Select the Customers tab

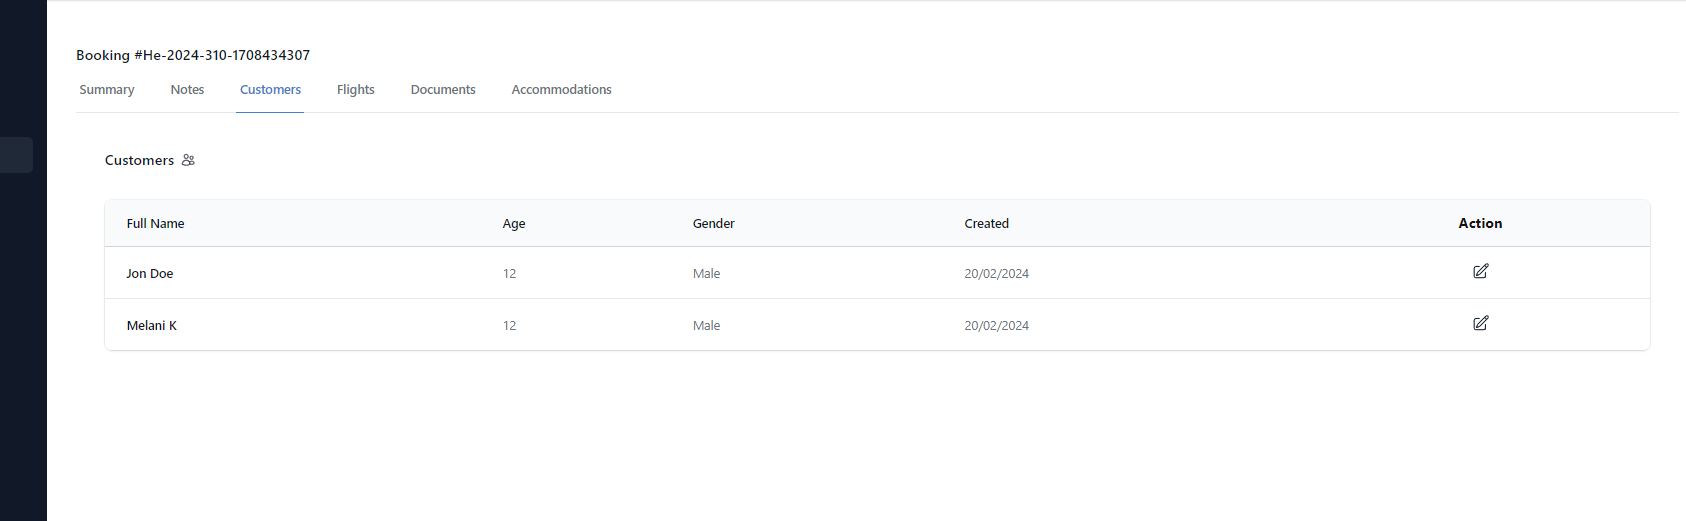pyautogui.click(x=270, y=90)
